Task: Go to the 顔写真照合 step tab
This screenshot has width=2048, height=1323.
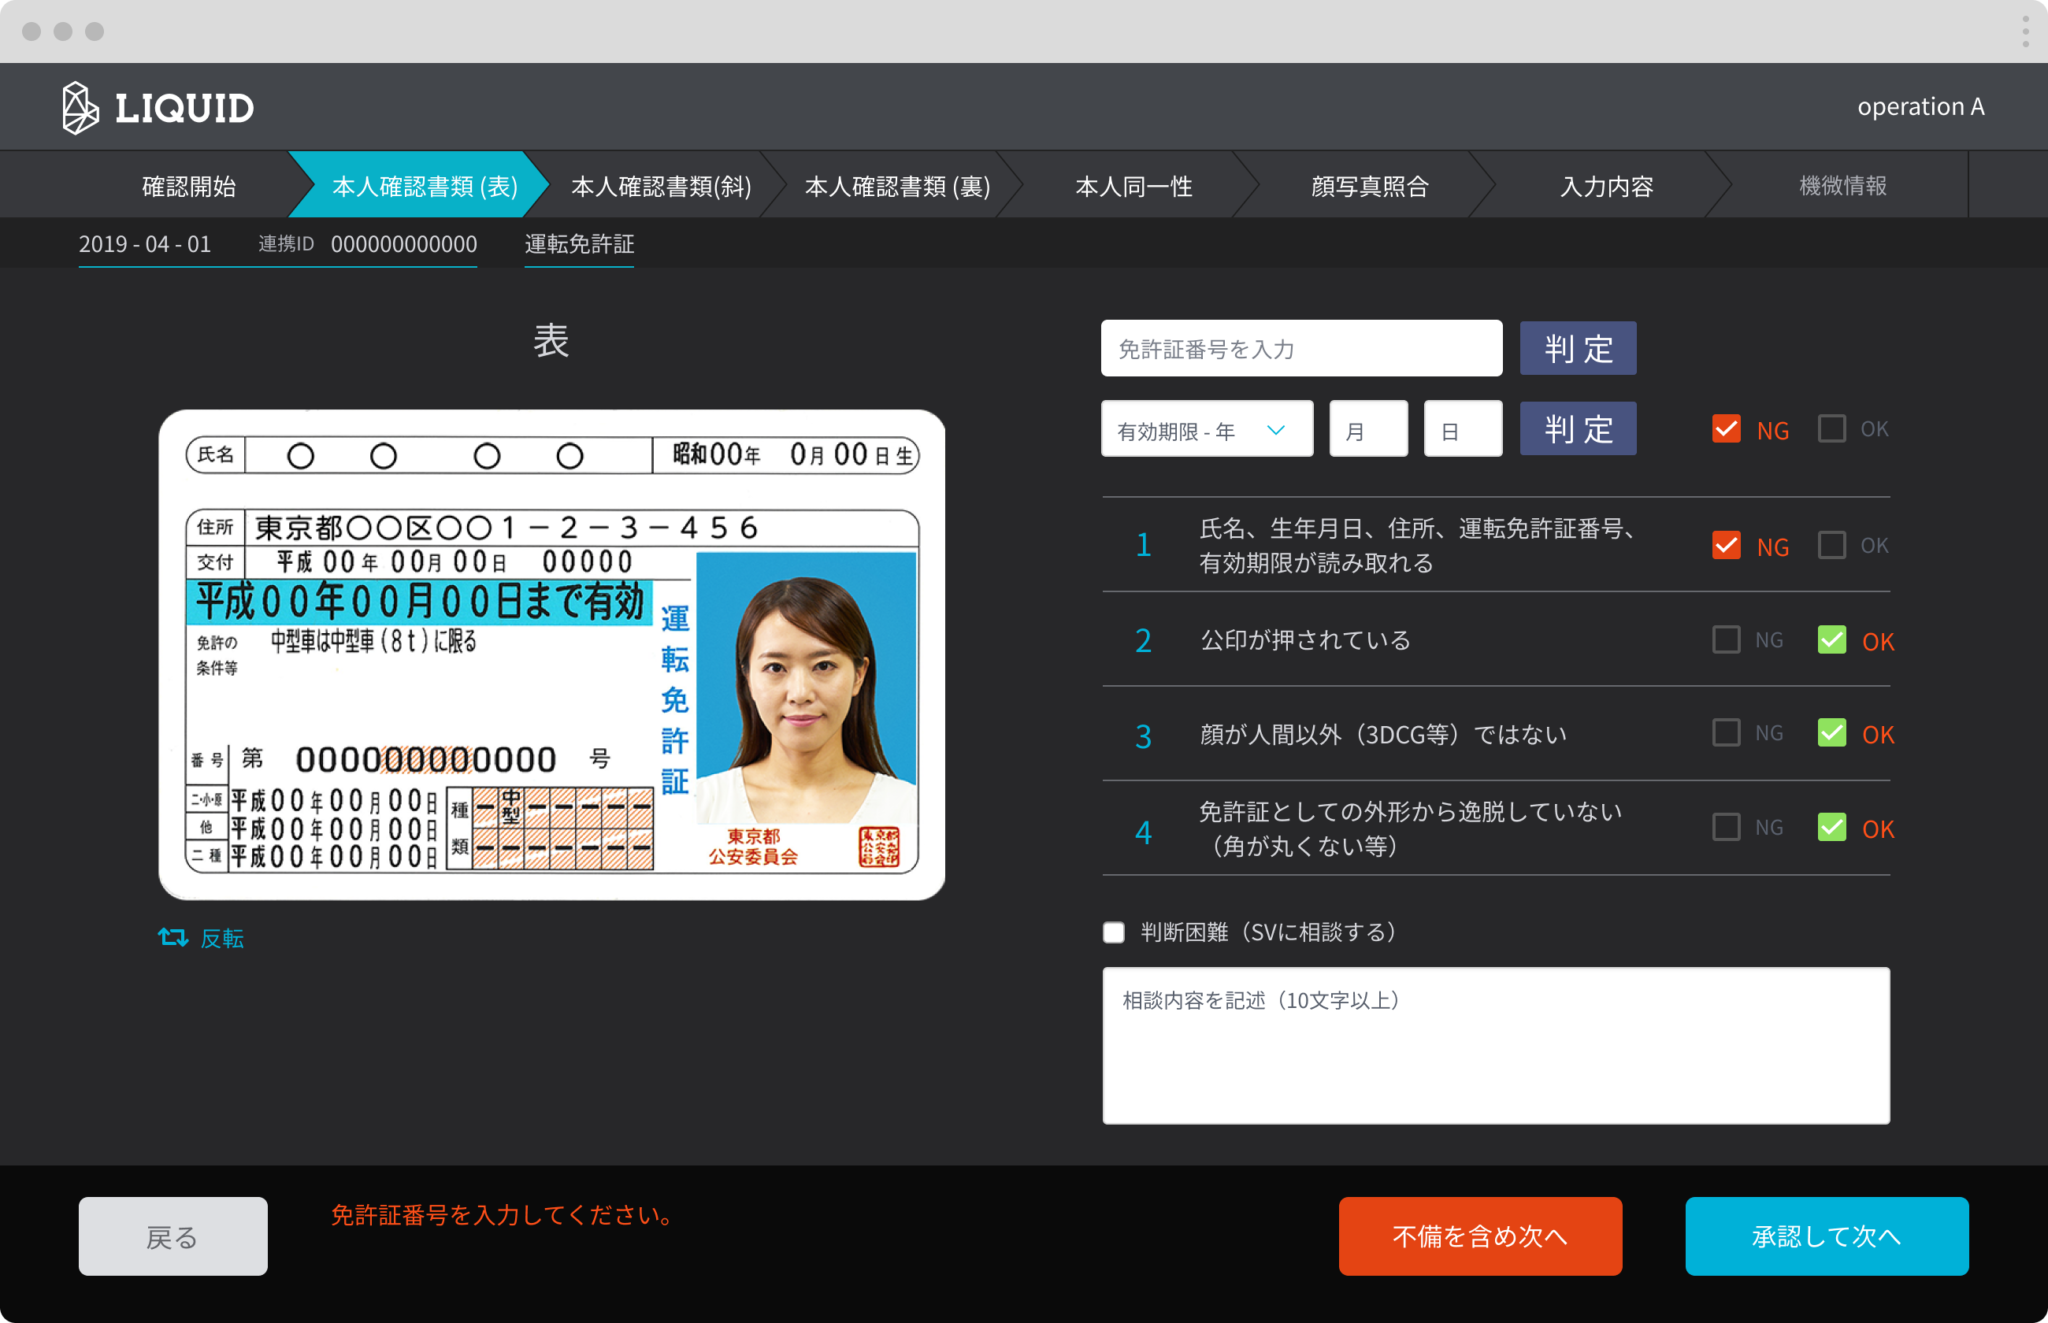Action: (x=1369, y=186)
